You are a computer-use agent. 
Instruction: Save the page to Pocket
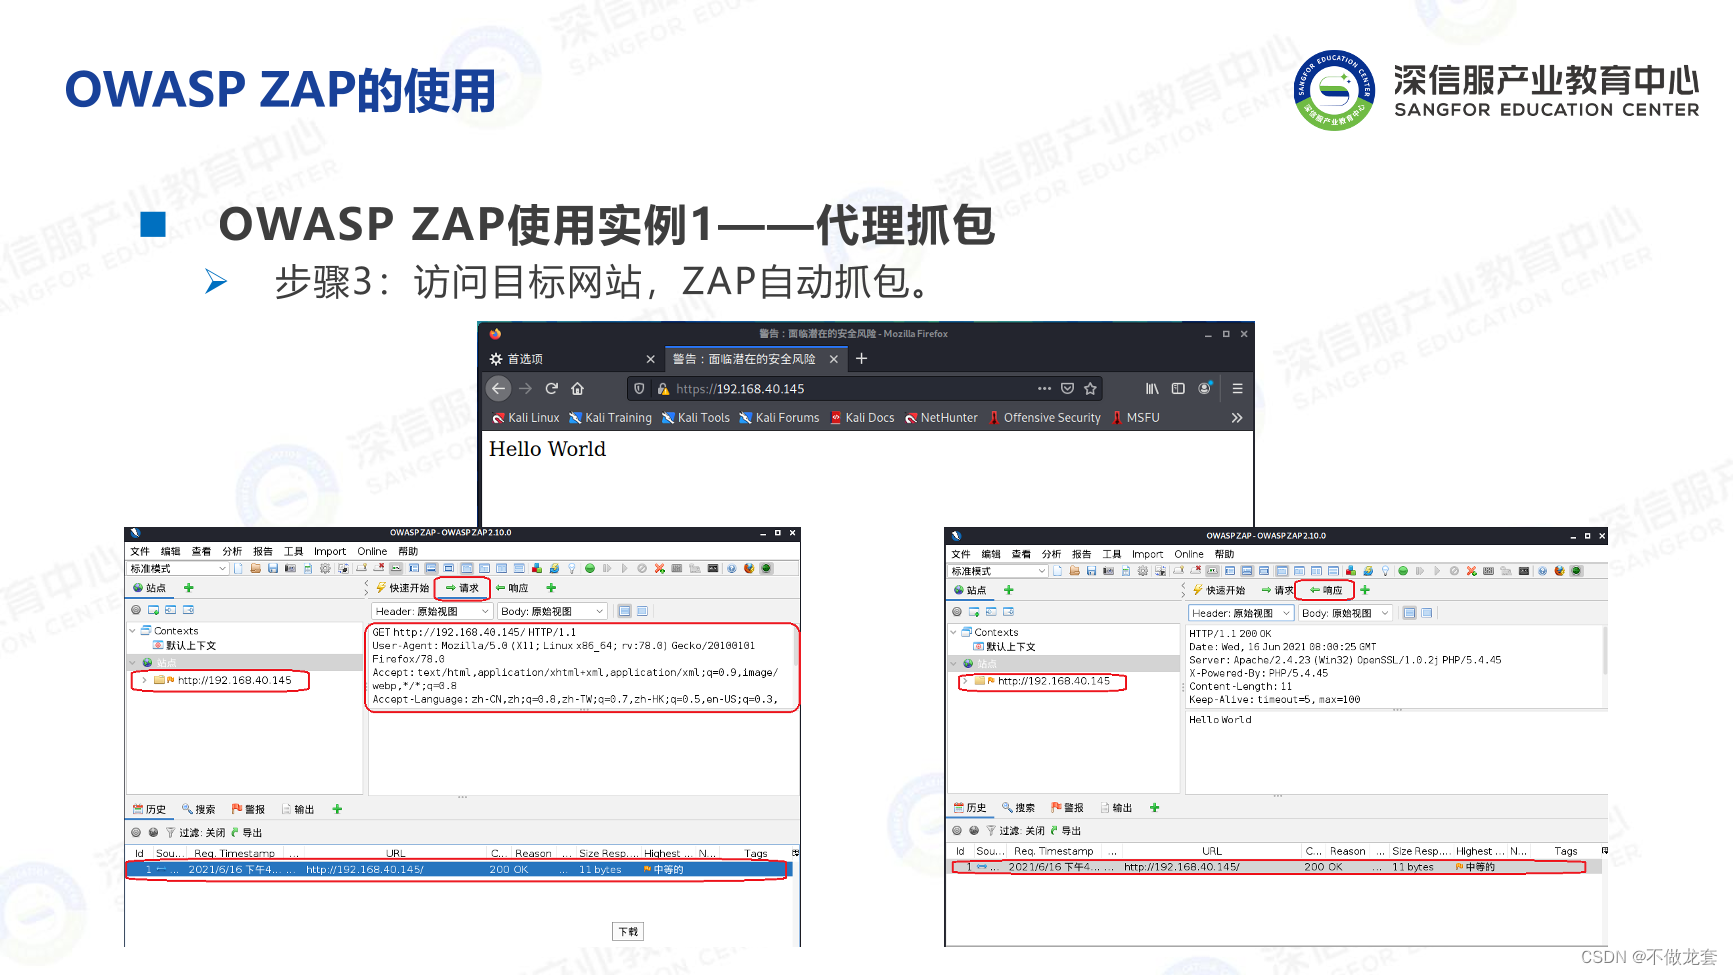(1067, 388)
